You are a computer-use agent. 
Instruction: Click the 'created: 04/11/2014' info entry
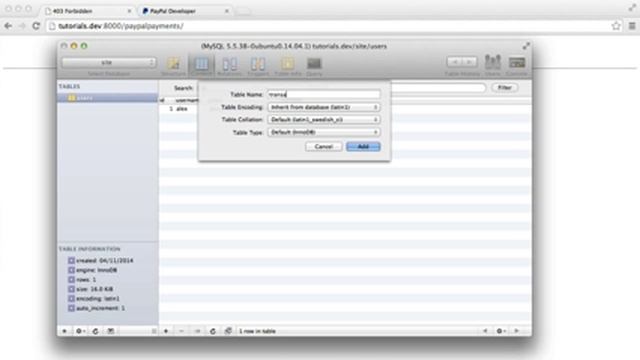[x=100, y=260]
